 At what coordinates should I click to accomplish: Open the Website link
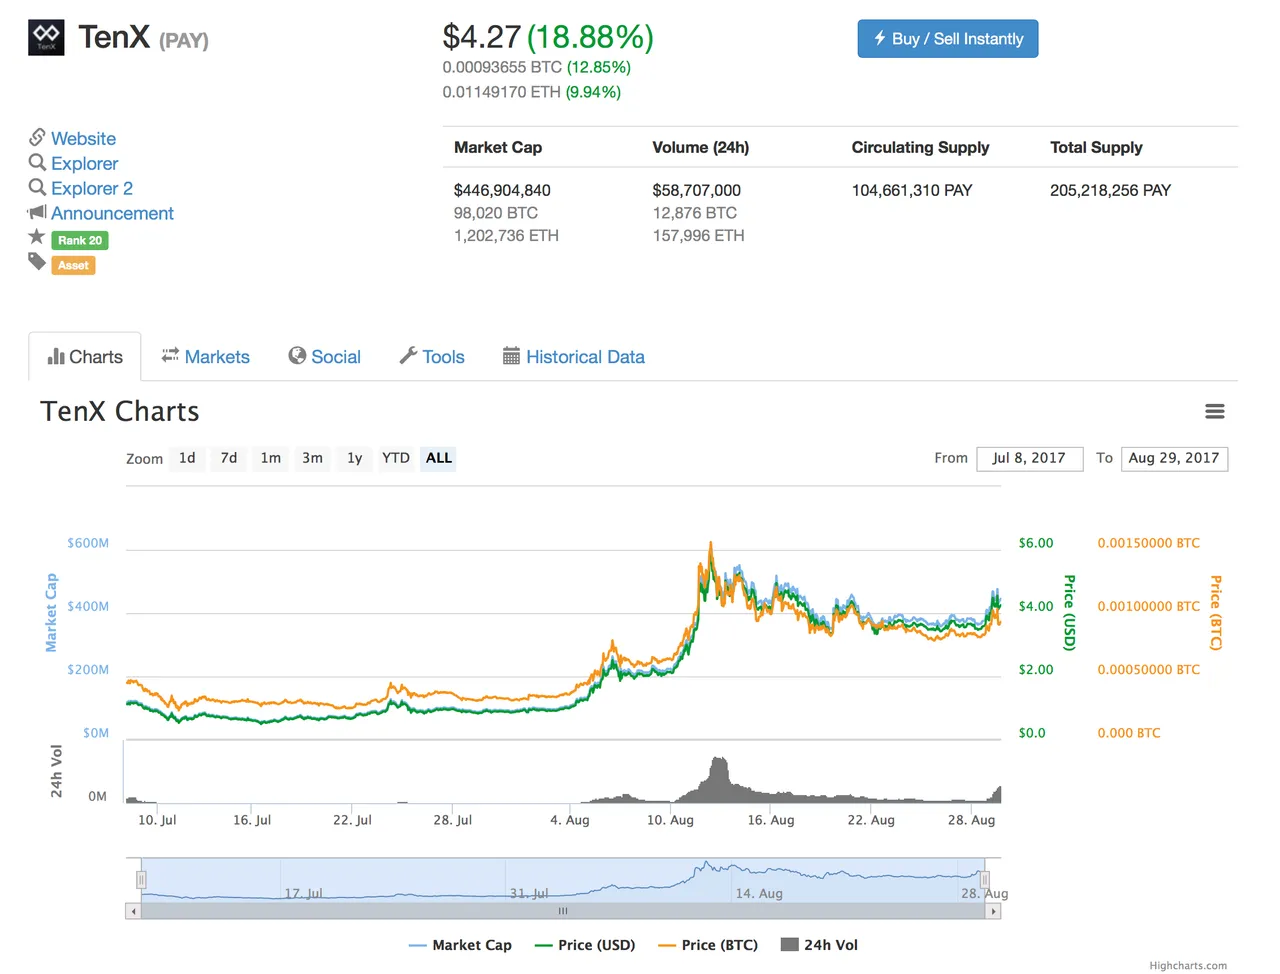click(x=84, y=139)
